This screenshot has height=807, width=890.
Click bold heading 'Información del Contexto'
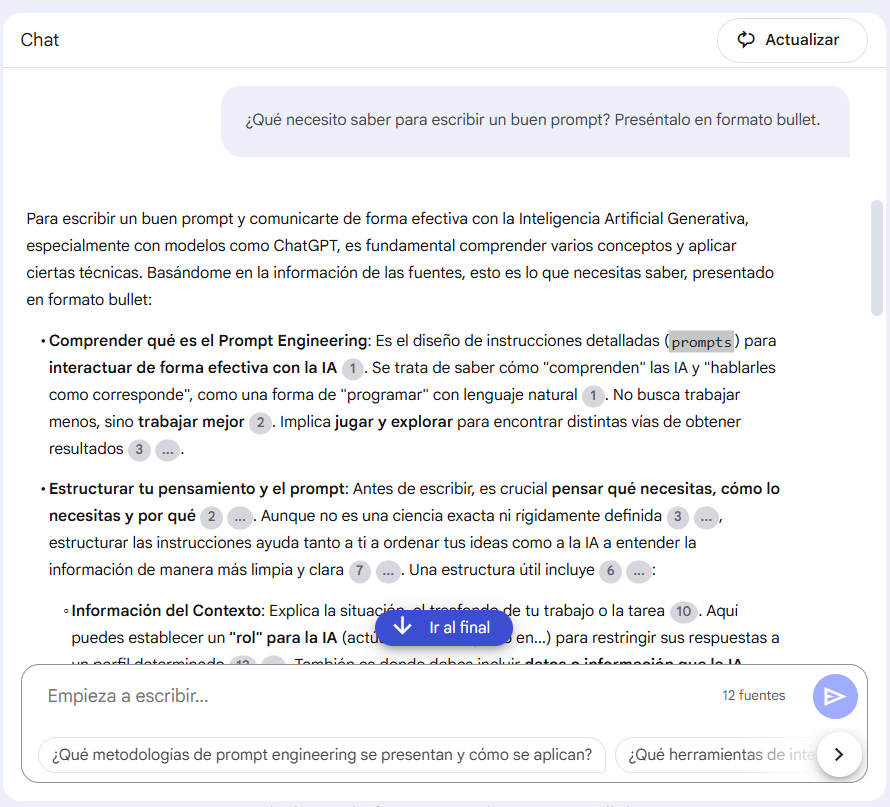coord(166,611)
